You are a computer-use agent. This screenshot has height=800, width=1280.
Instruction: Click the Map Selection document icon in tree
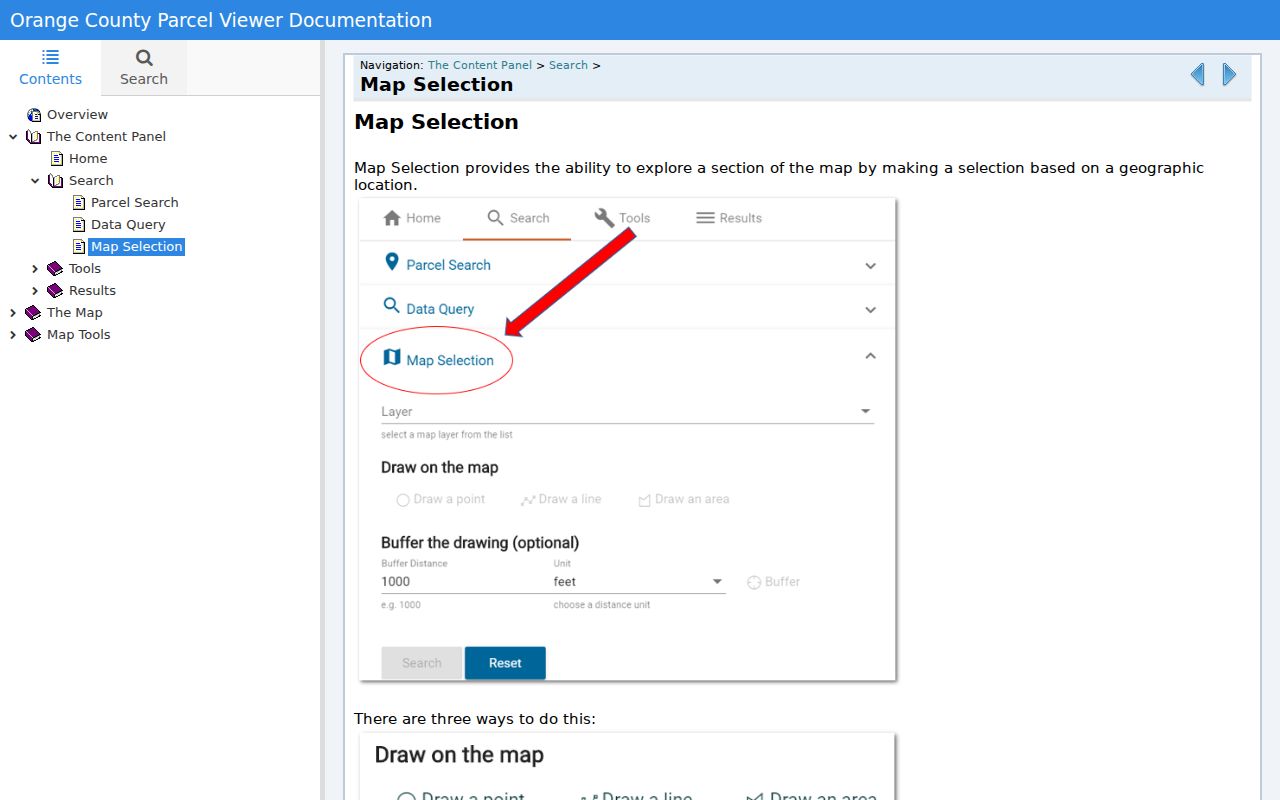[79, 246]
